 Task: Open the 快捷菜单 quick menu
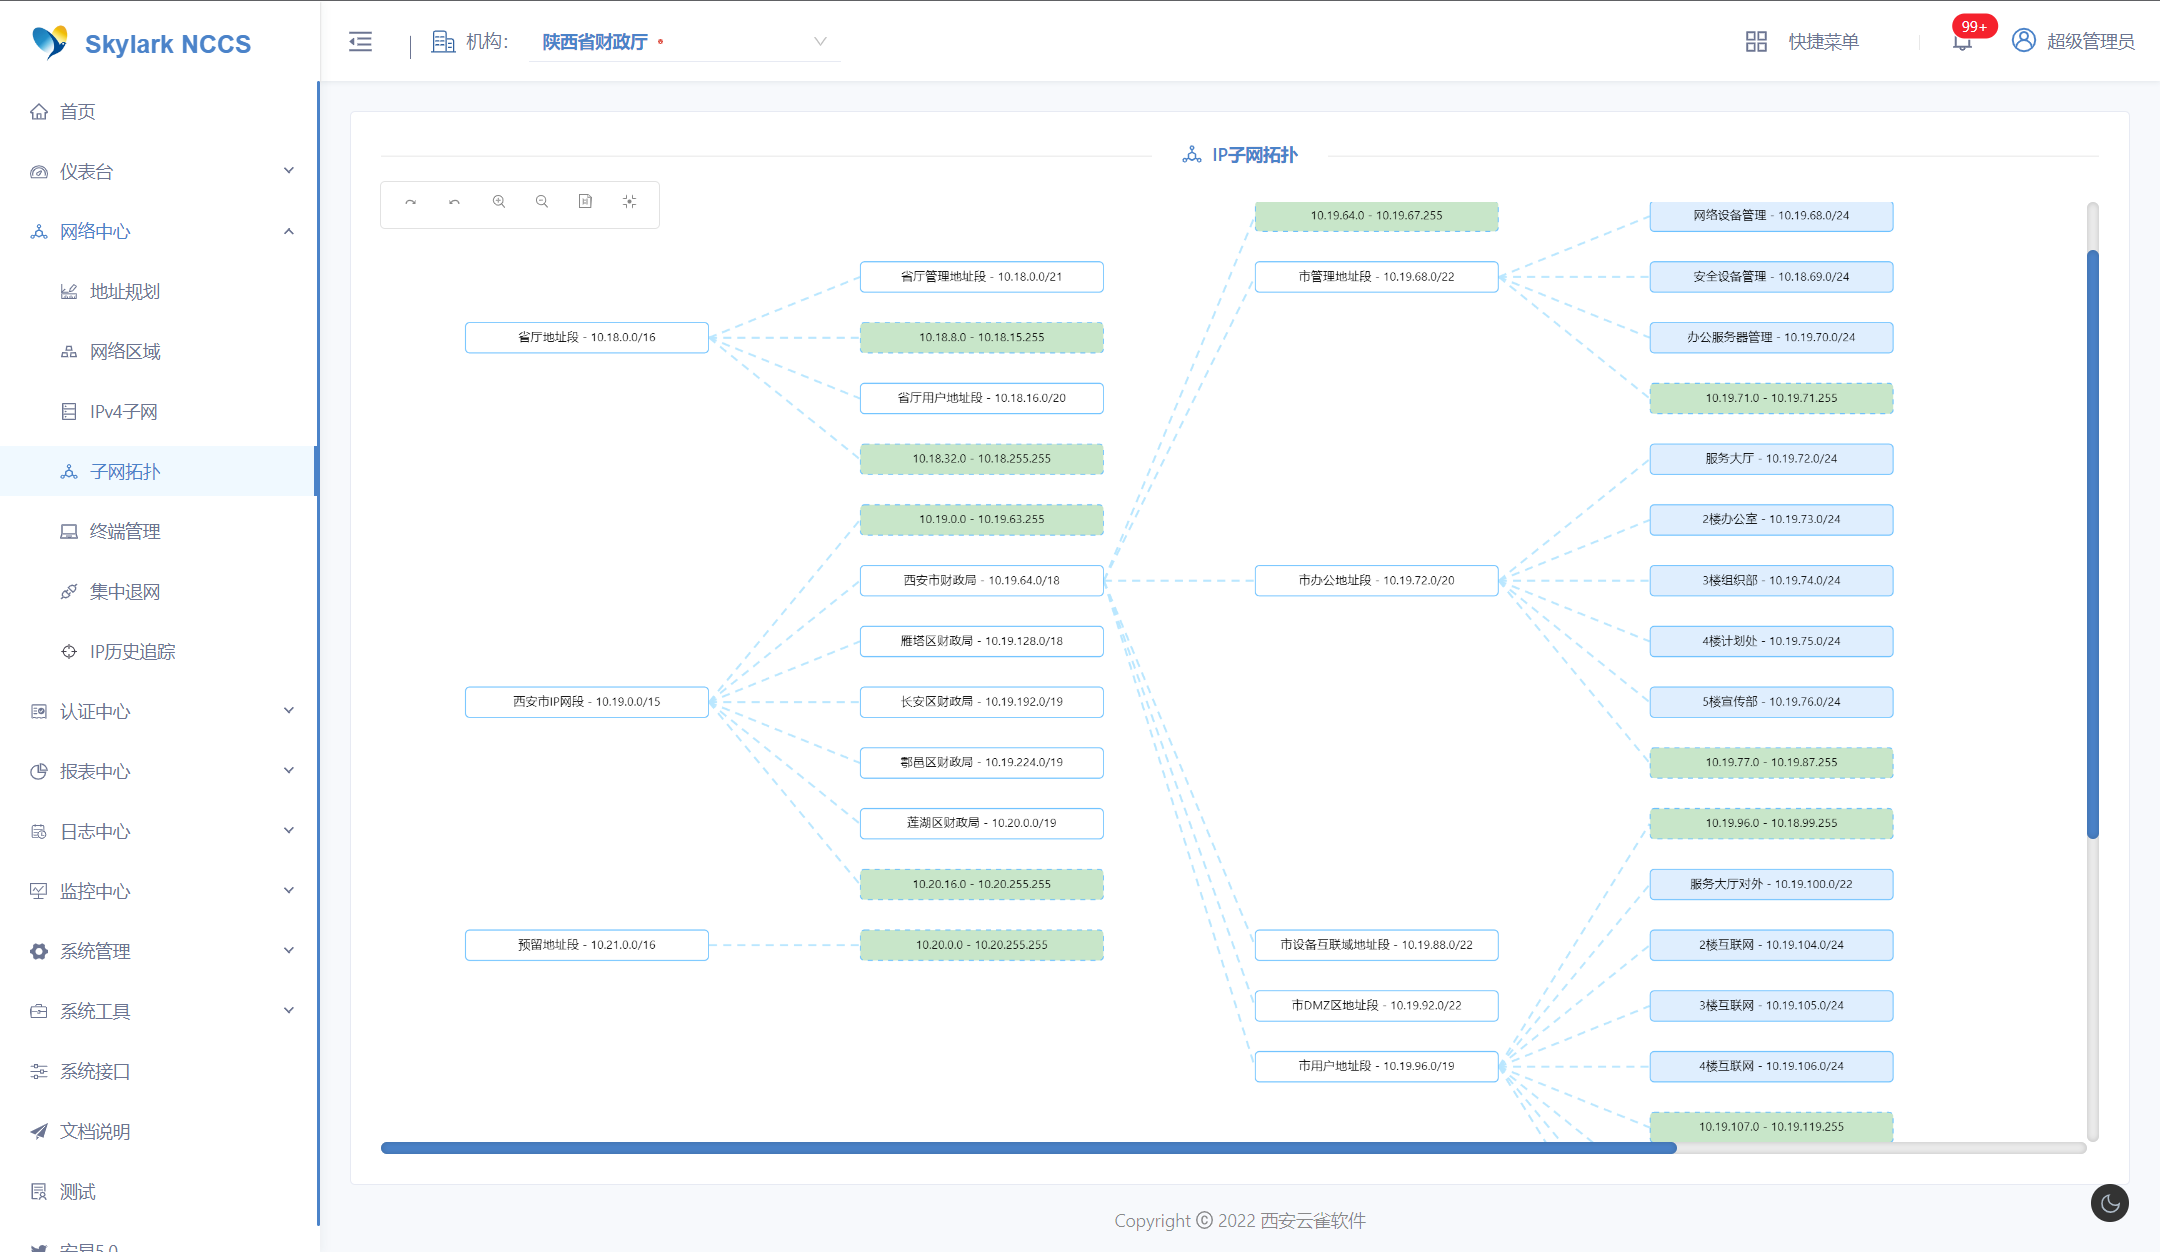click(x=1802, y=42)
